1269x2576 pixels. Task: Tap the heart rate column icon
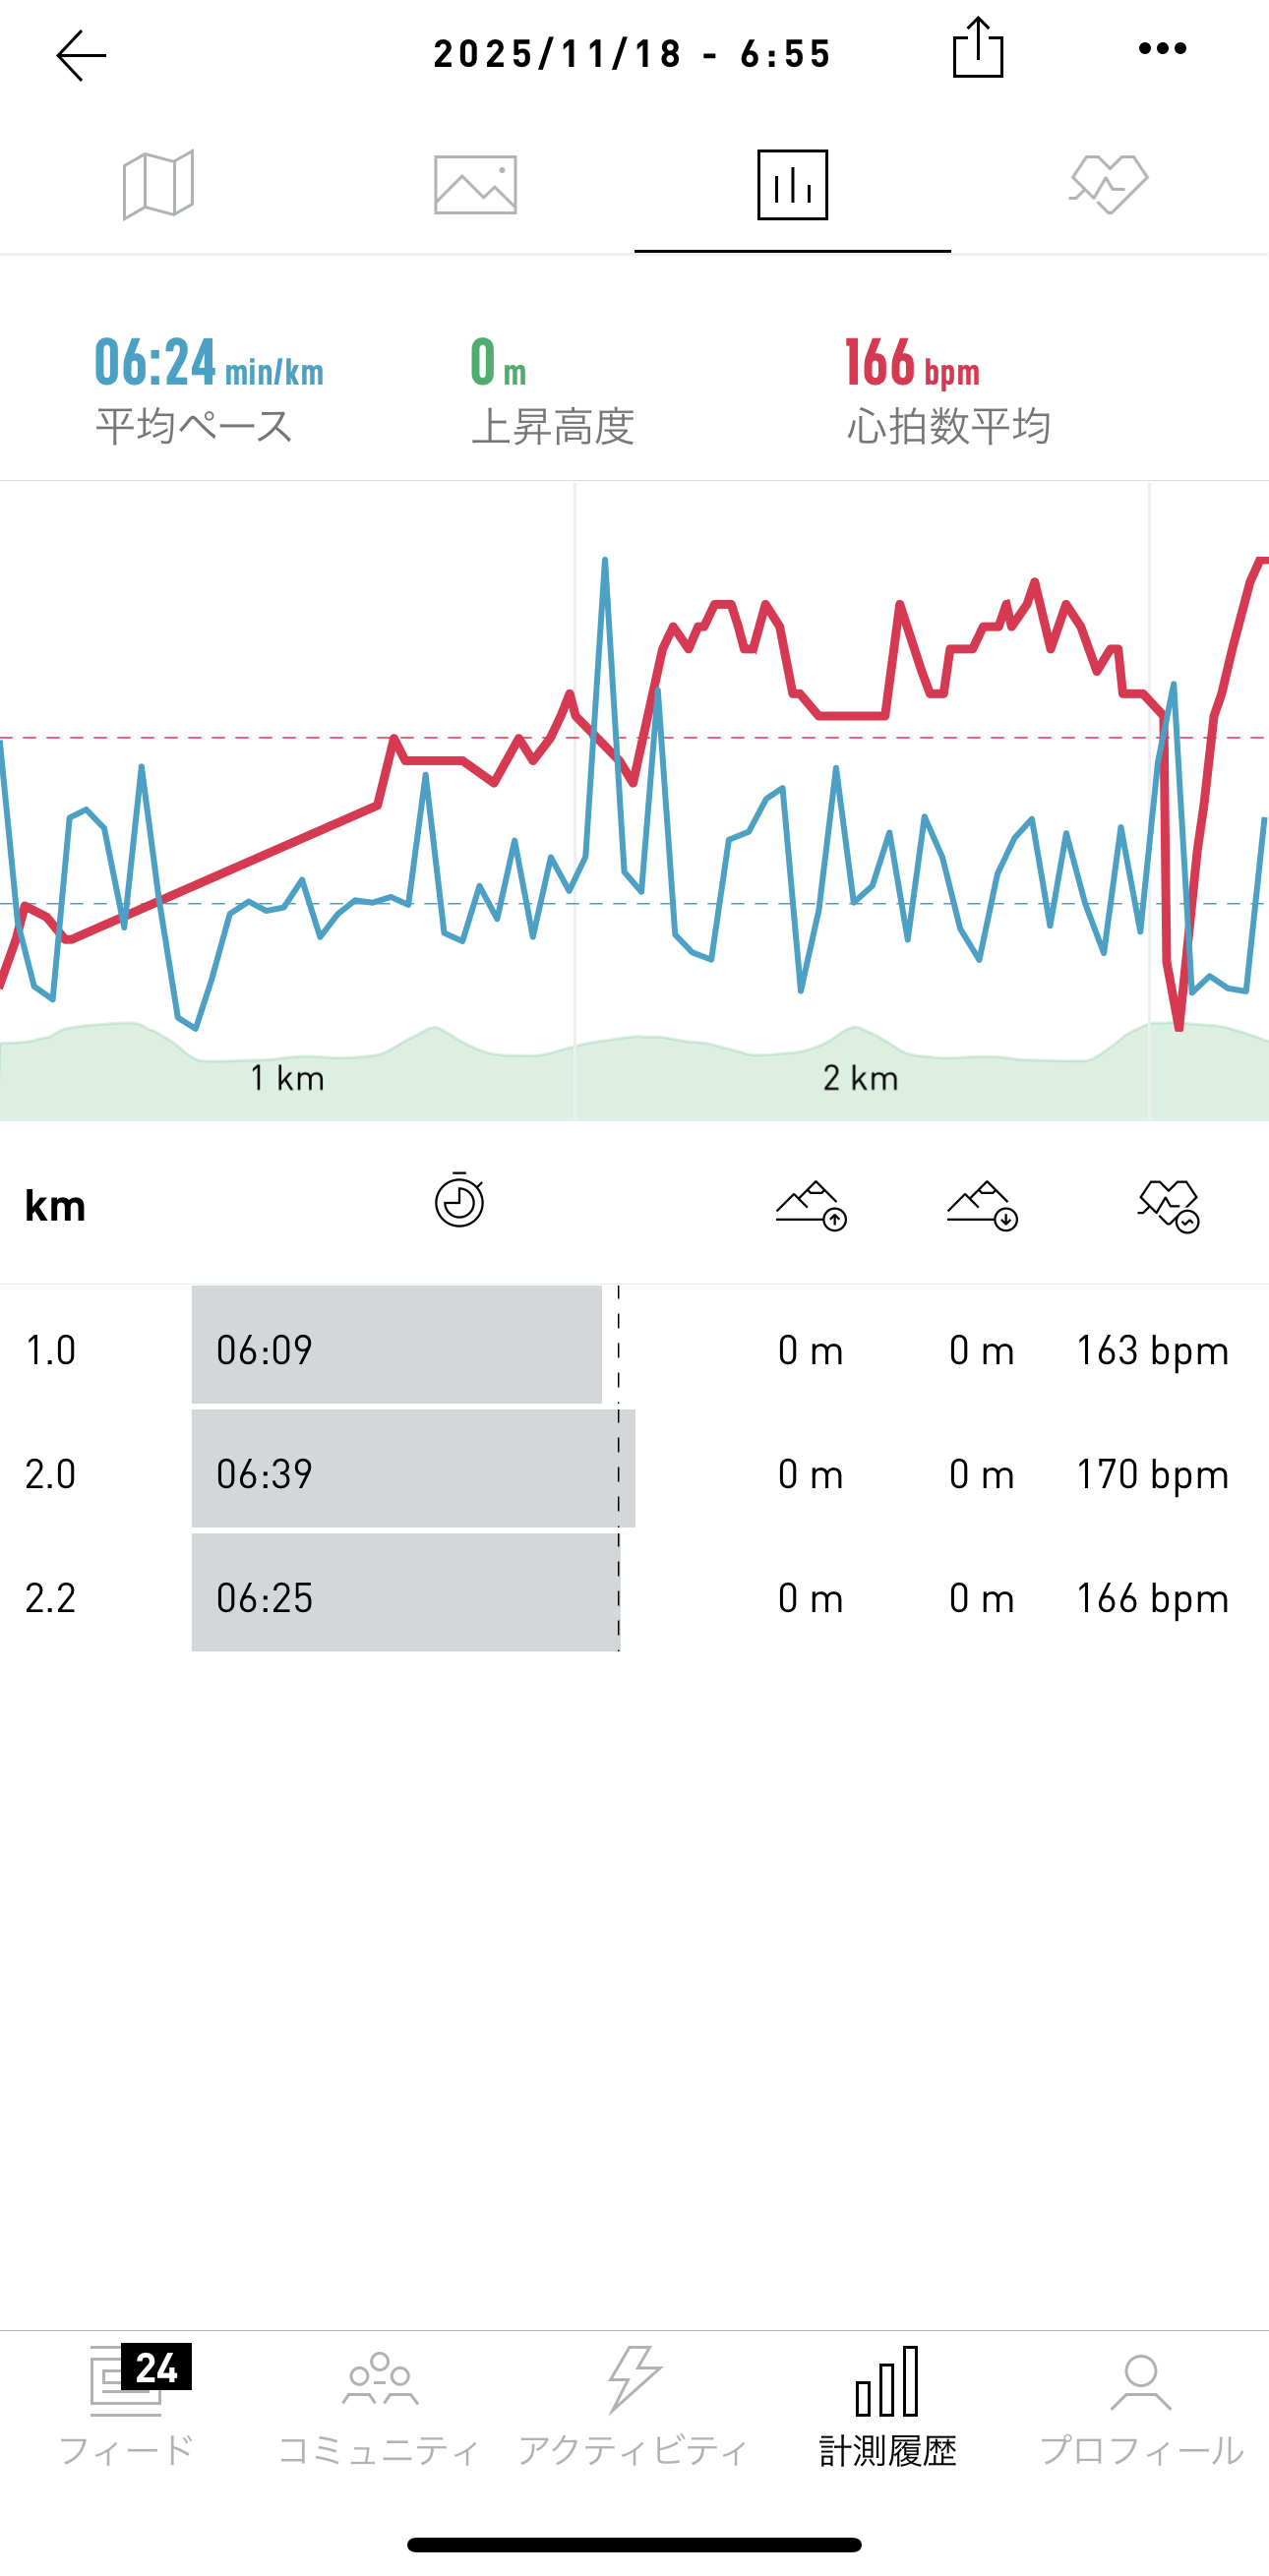tap(1168, 1205)
